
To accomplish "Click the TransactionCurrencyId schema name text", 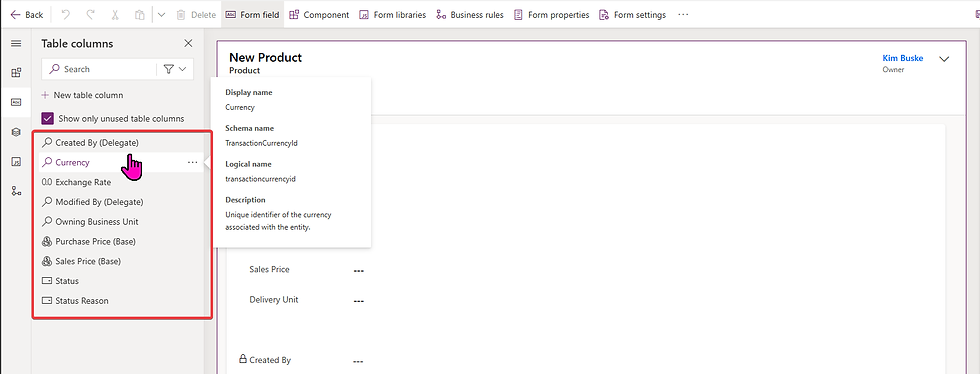I will pyautogui.click(x=261, y=143).
